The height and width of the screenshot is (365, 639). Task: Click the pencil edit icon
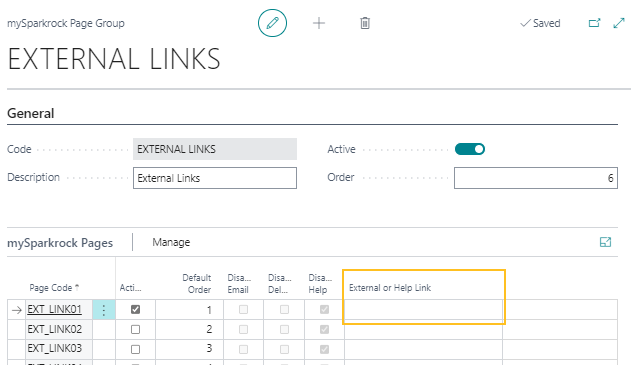tap(272, 23)
